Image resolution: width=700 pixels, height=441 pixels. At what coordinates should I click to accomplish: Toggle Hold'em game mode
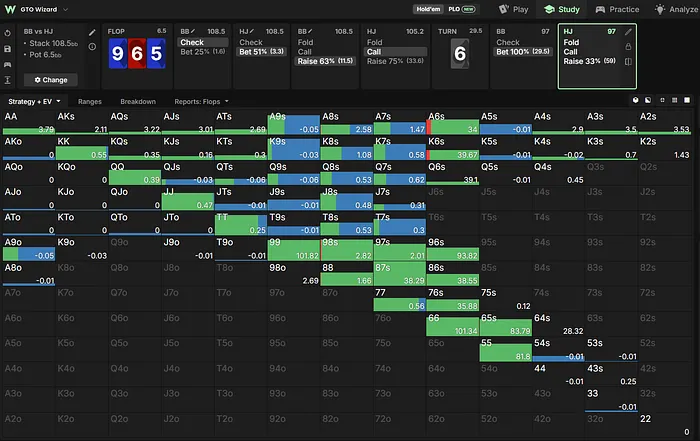tap(428, 9)
